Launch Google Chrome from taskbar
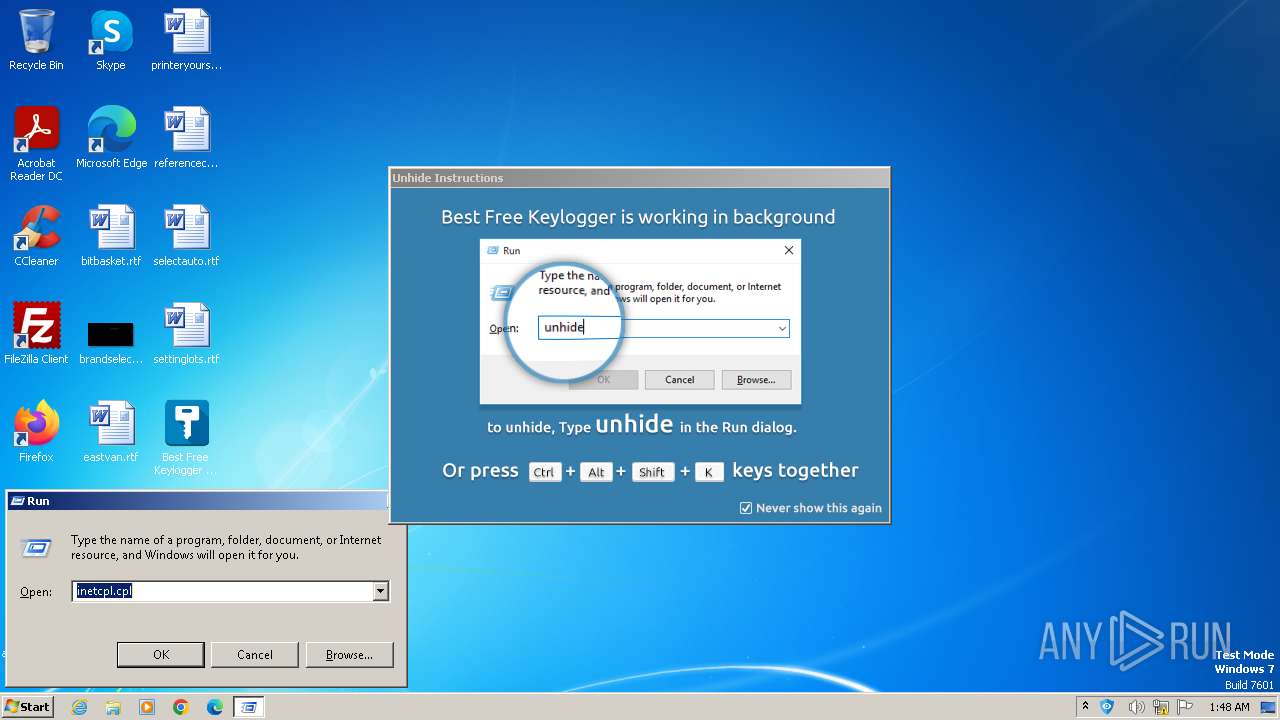Screen dimensions: 1280x720 181,707
